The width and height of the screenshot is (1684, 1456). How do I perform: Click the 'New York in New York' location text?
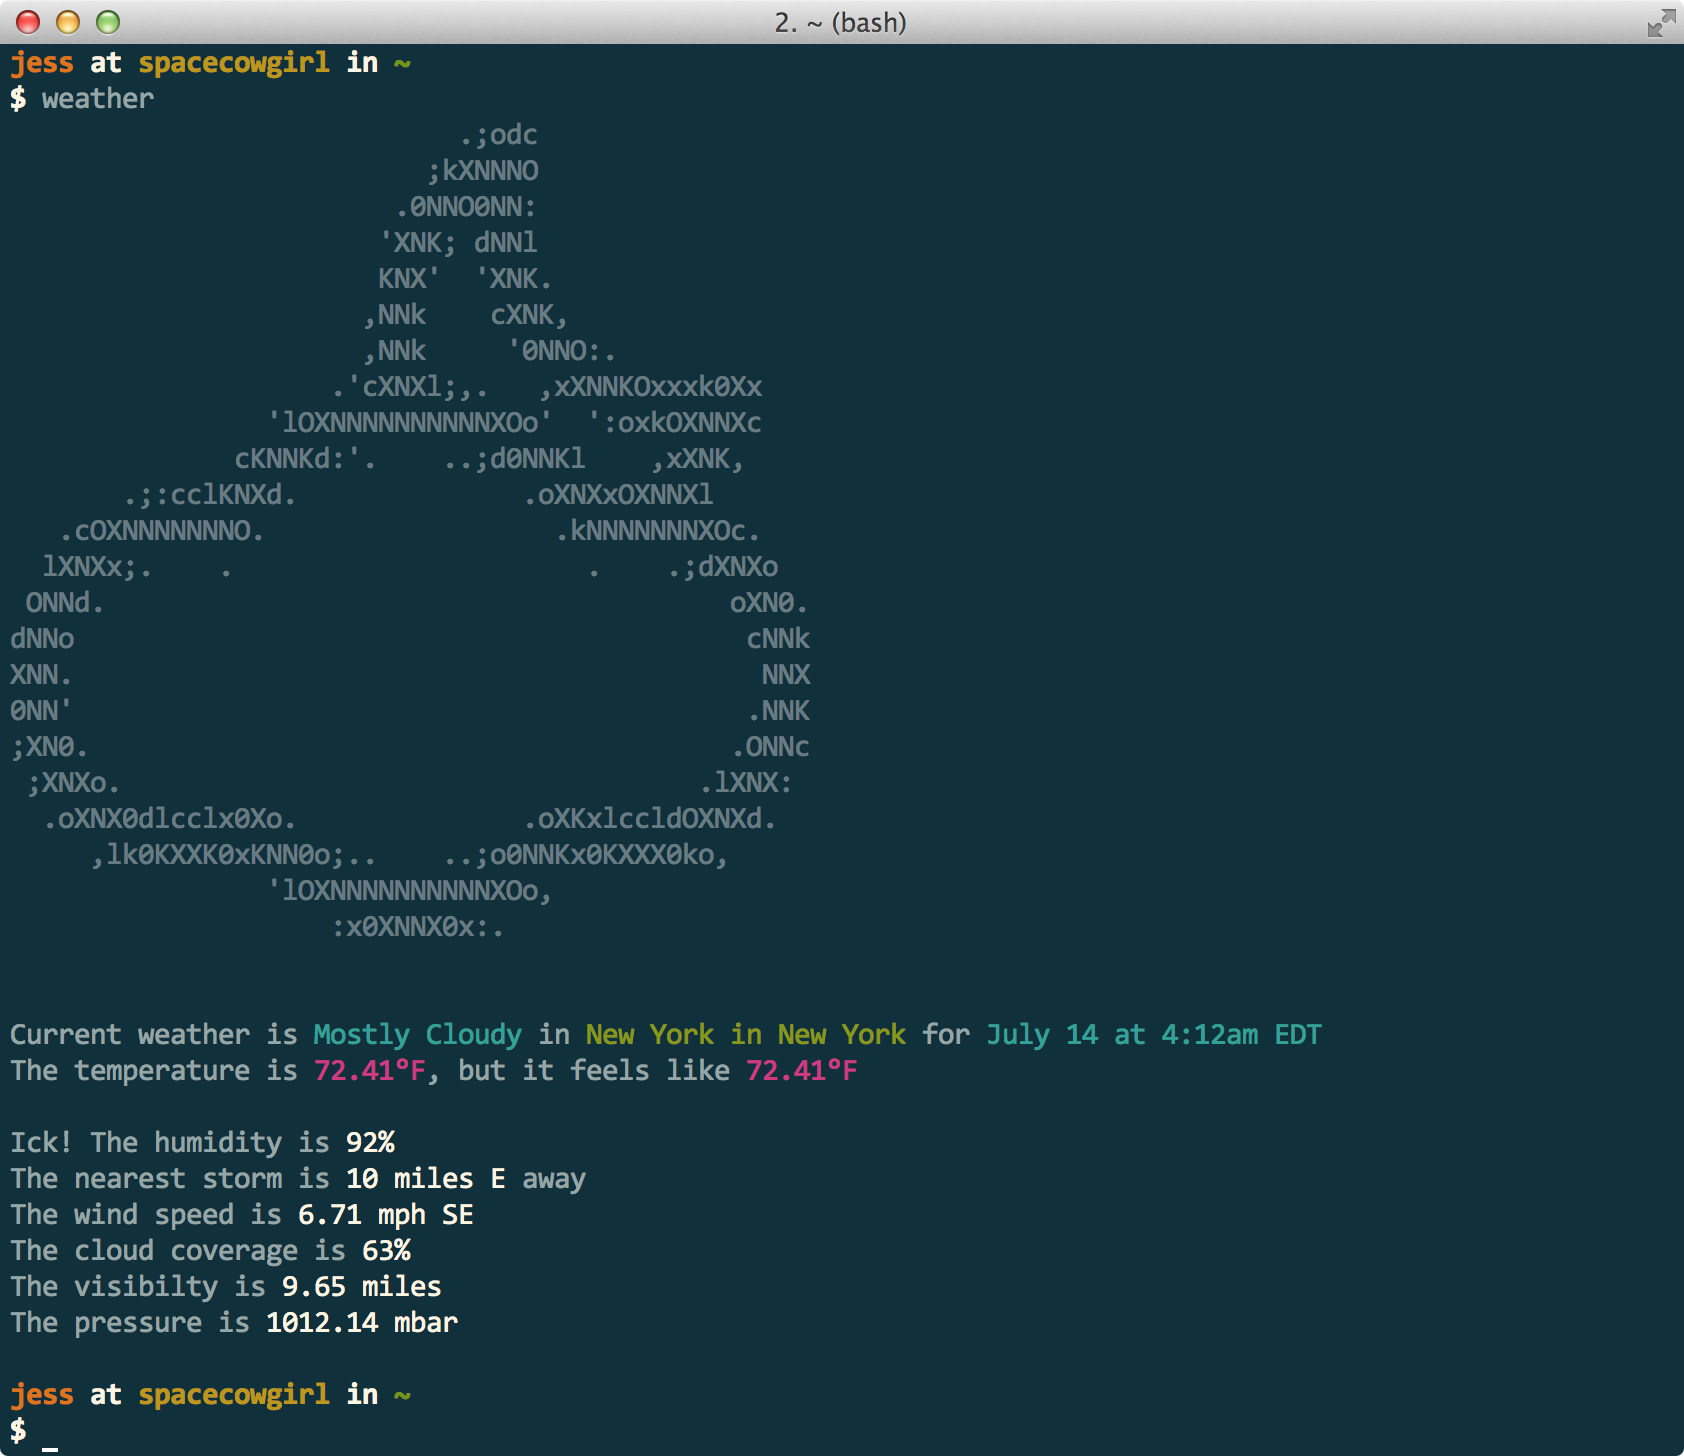(x=746, y=1035)
